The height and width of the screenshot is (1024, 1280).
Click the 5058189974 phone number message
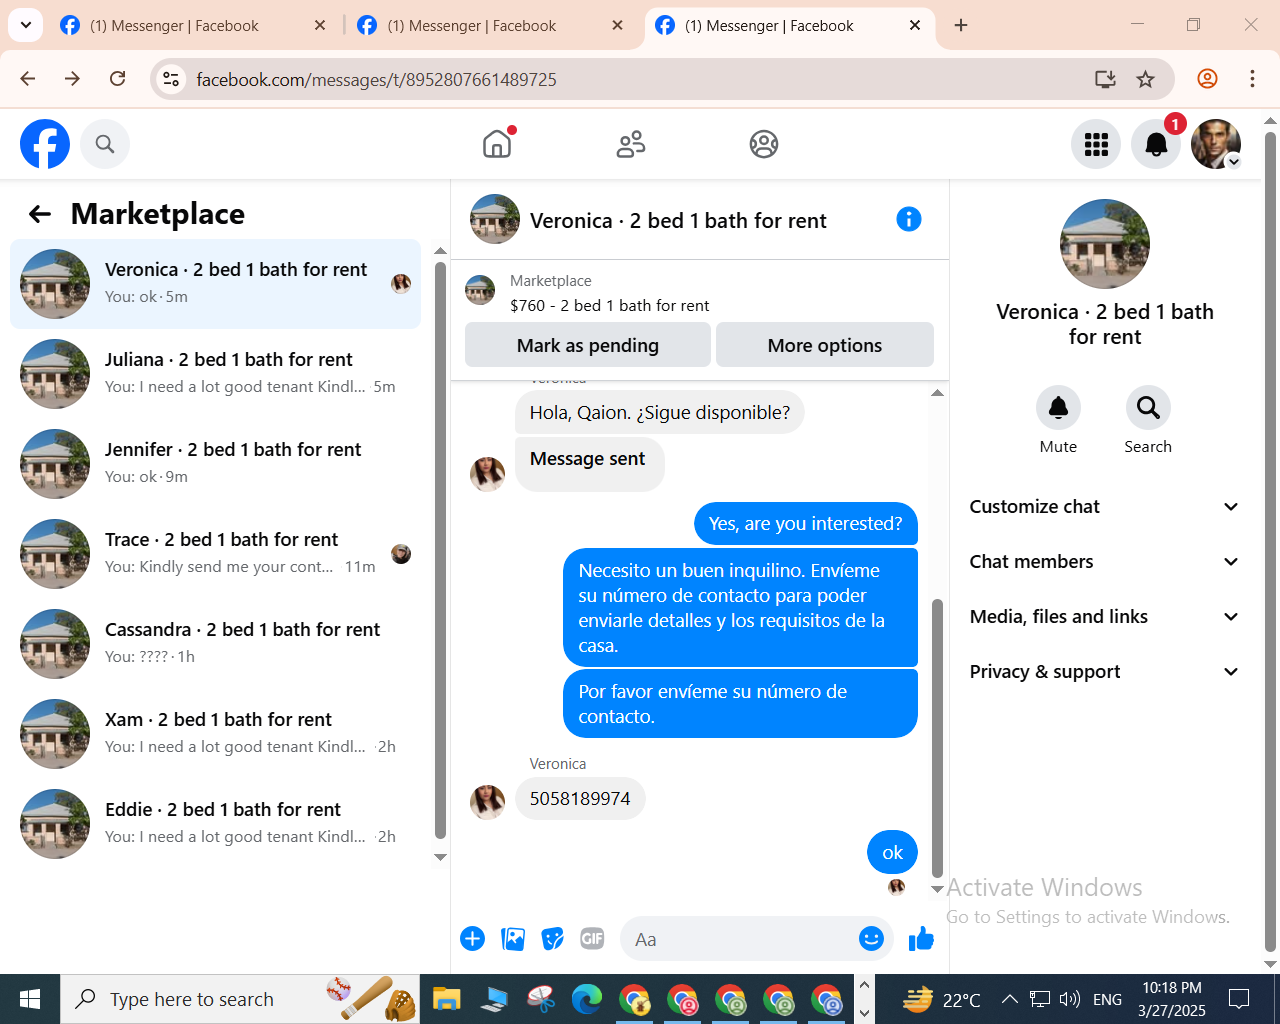[580, 799]
